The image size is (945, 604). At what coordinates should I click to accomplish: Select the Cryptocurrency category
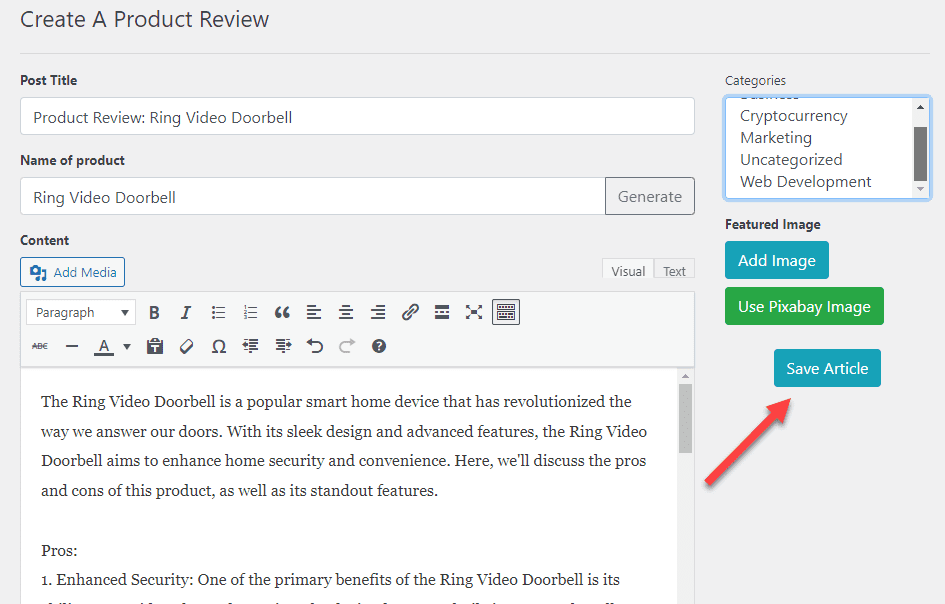(x=794, y=116)
